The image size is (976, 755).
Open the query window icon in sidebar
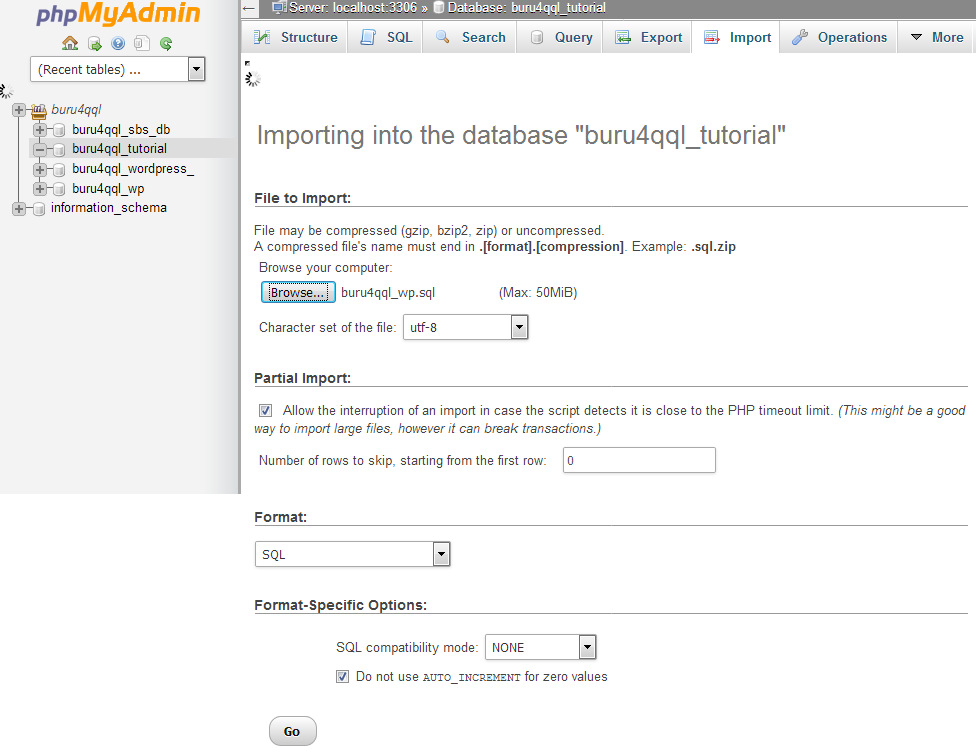tap(94, 44)
